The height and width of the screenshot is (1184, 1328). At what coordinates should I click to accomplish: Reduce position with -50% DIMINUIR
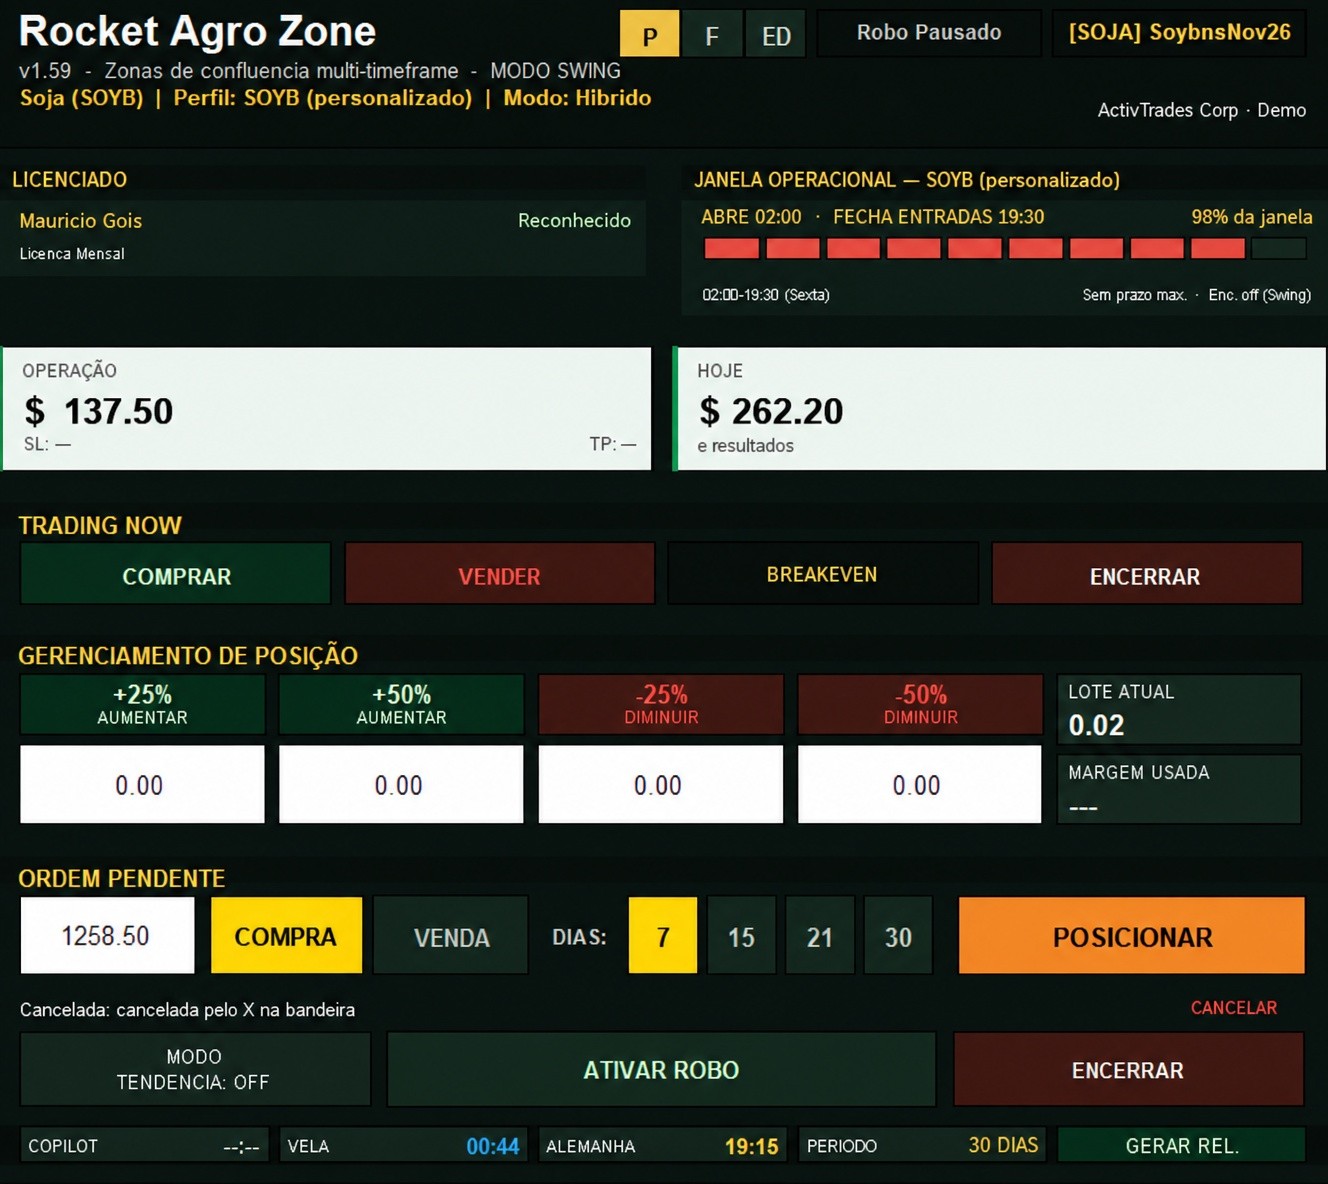point(920,704)
